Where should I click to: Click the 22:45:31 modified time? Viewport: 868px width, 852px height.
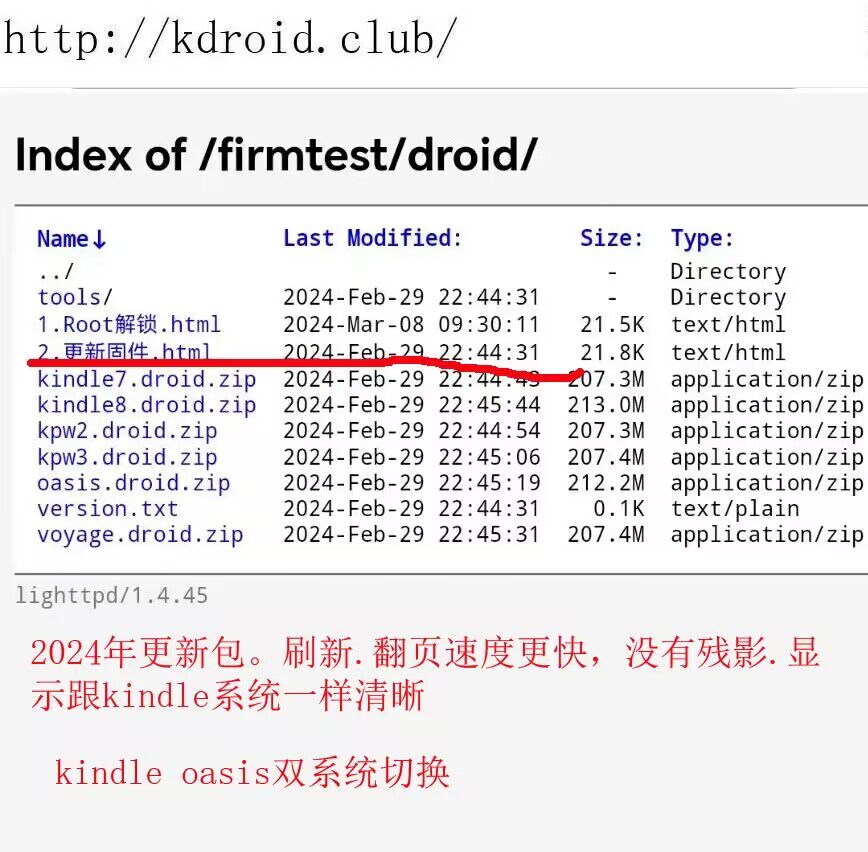pos(489,535)
